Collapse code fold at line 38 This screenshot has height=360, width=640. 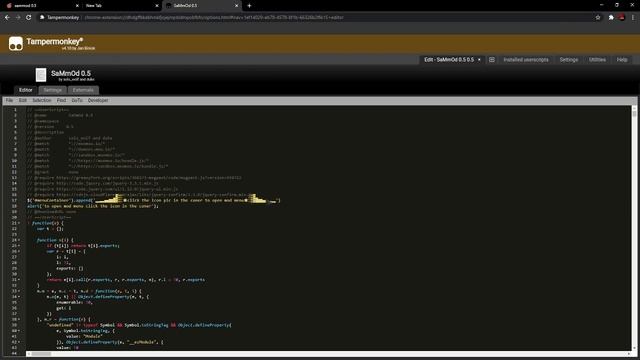pyautogui.click(x=19, y=320)
